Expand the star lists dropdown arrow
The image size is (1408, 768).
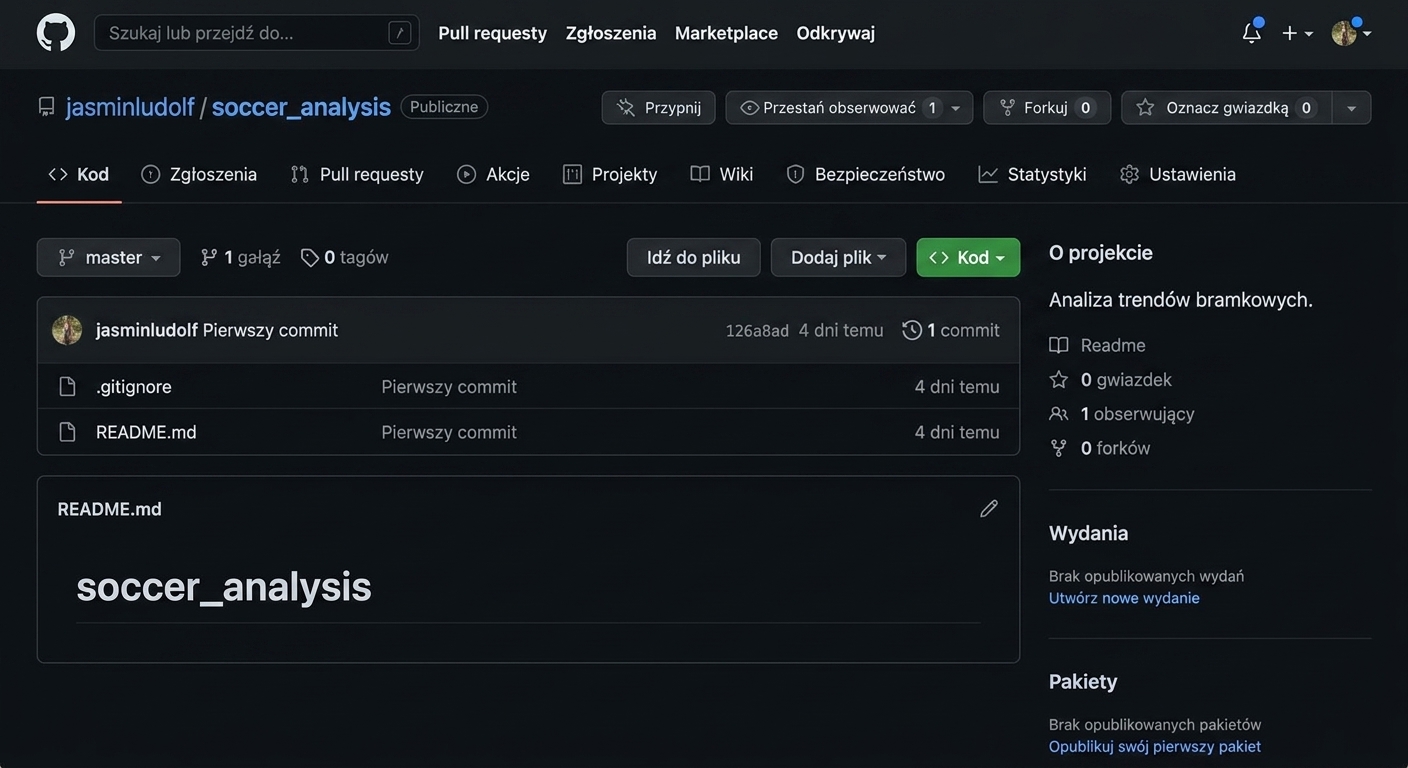[x=1352, y=108]
